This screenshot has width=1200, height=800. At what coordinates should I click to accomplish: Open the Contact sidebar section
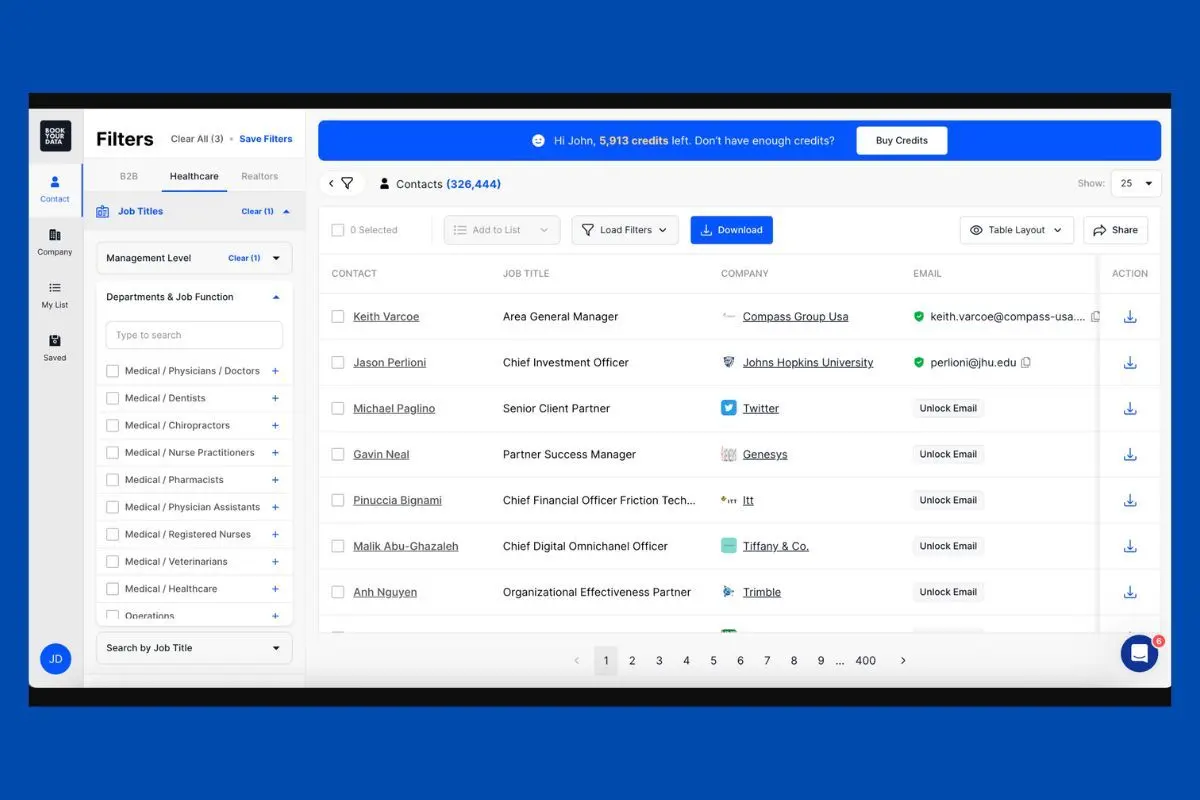point(55,188)
